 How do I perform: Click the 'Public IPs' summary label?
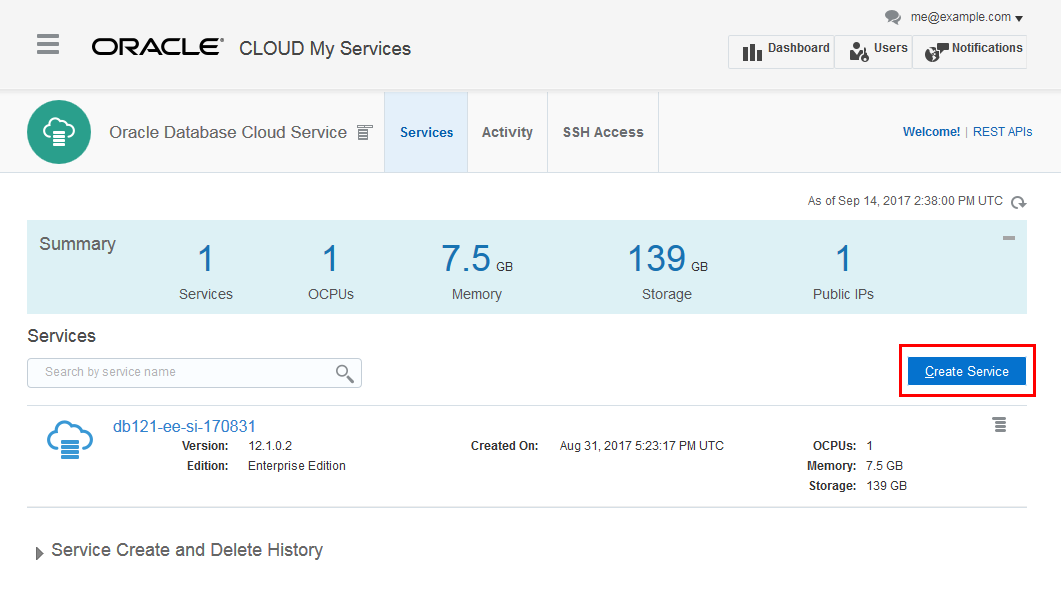pos(843,294)
